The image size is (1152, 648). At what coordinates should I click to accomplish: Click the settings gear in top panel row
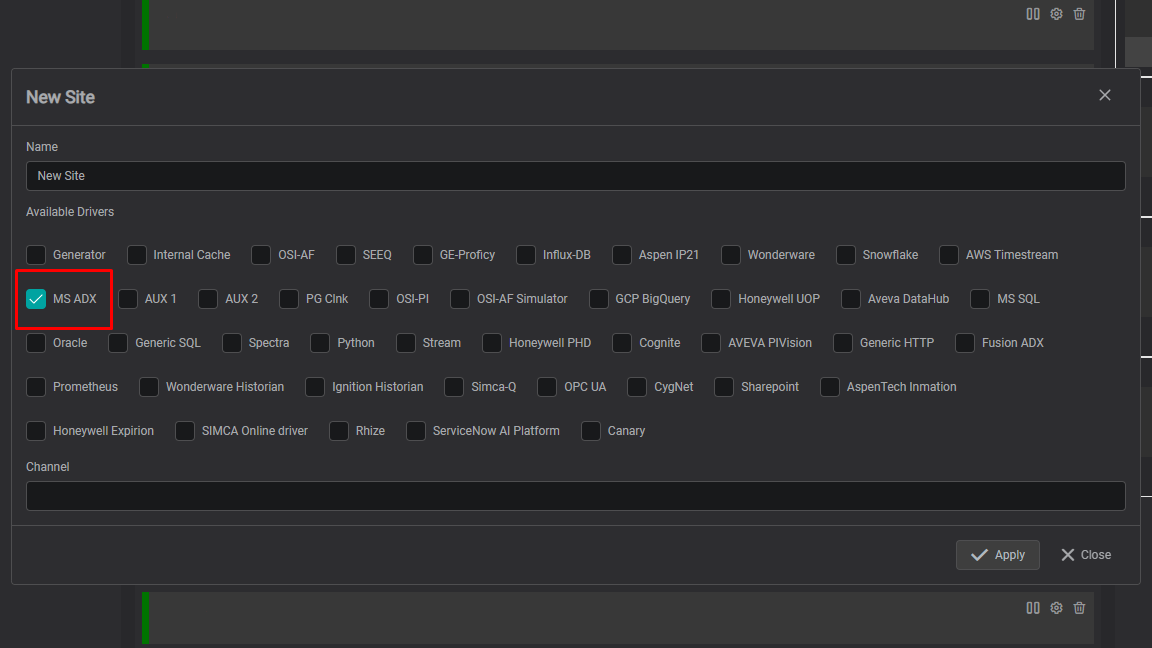click(1056, 14)
